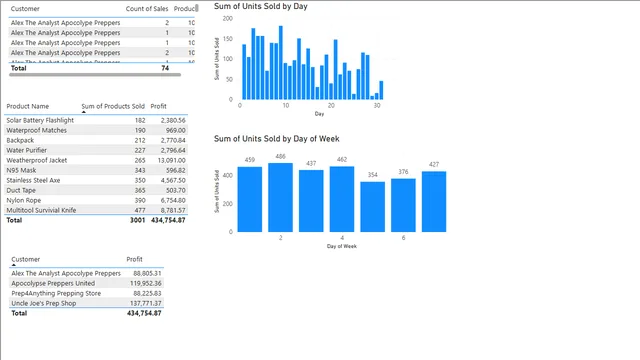
Task: Select the Water Purifier row
Action: click(x=96, y=150)
